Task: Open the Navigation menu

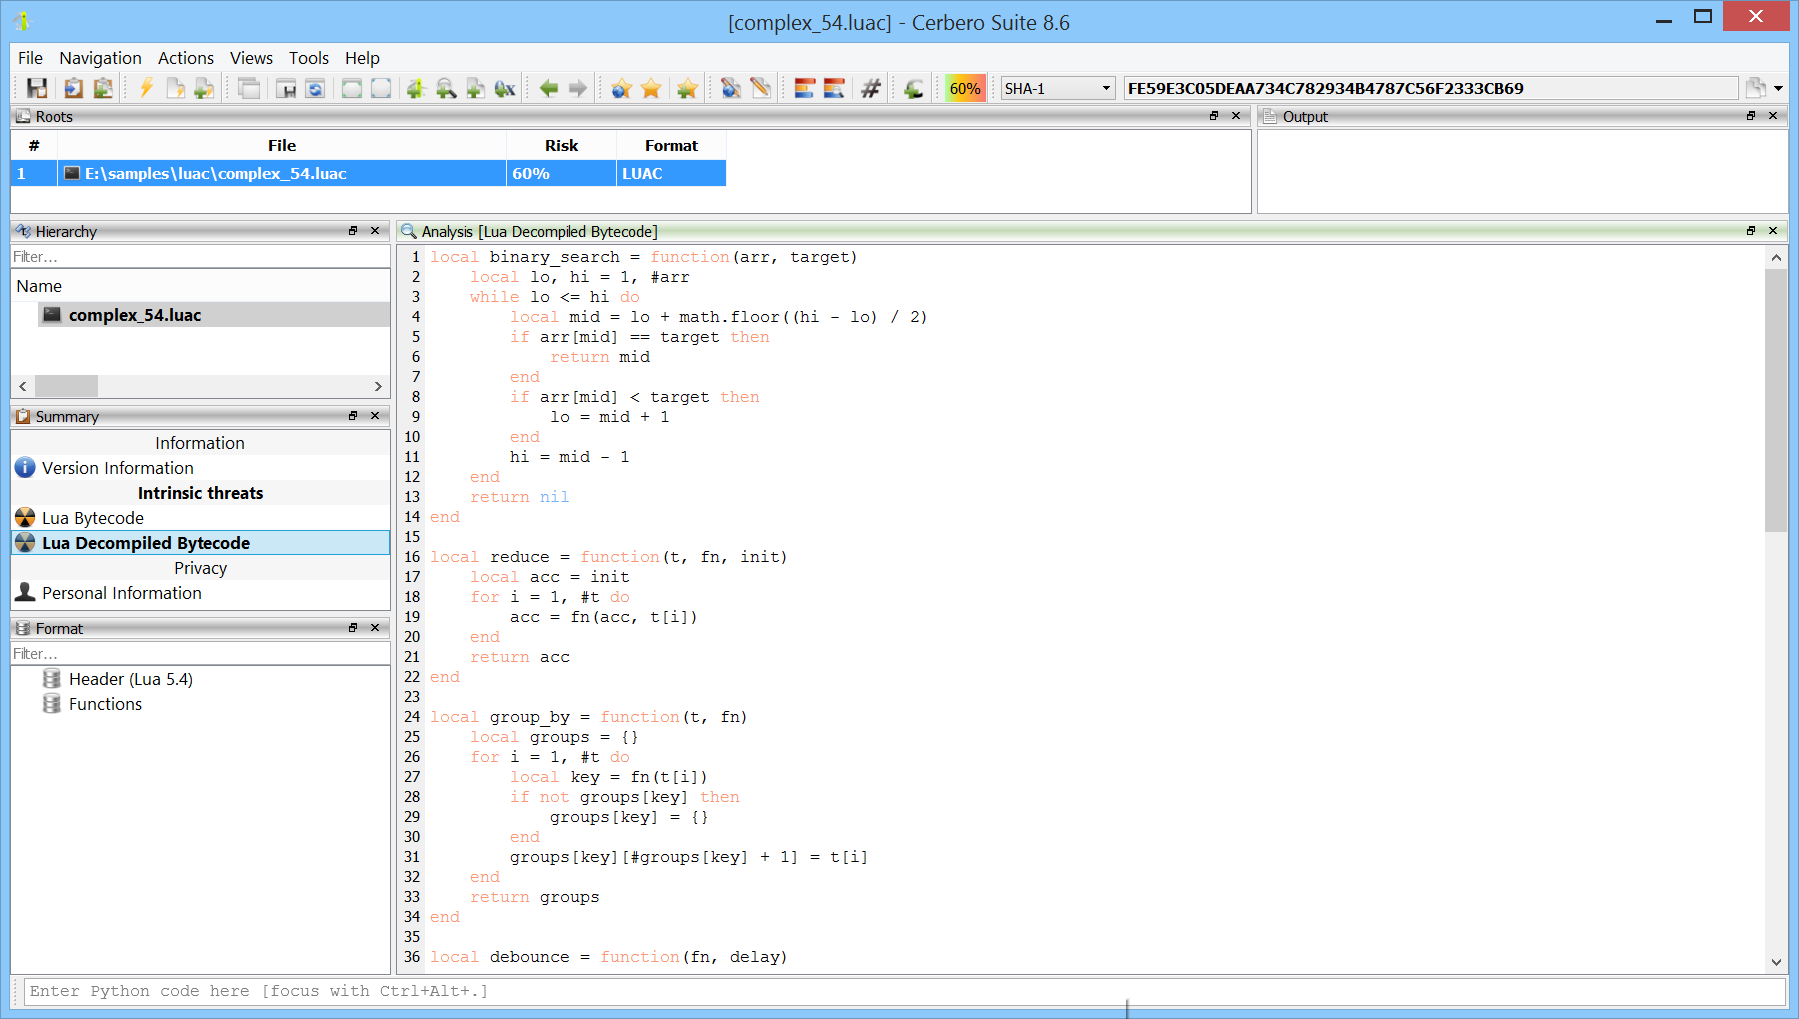Action: pos(100,58)
